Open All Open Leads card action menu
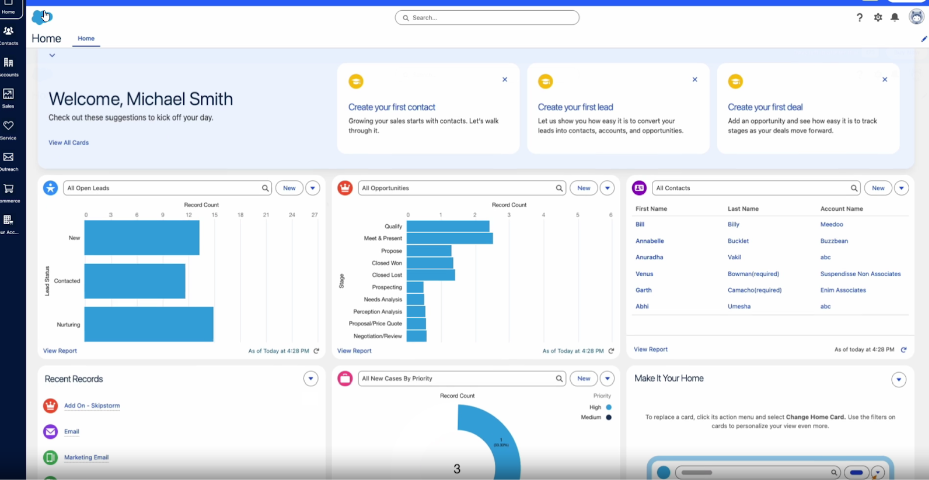Image resolution: width=929 pixels, height=480 pixels. point(313,188)
